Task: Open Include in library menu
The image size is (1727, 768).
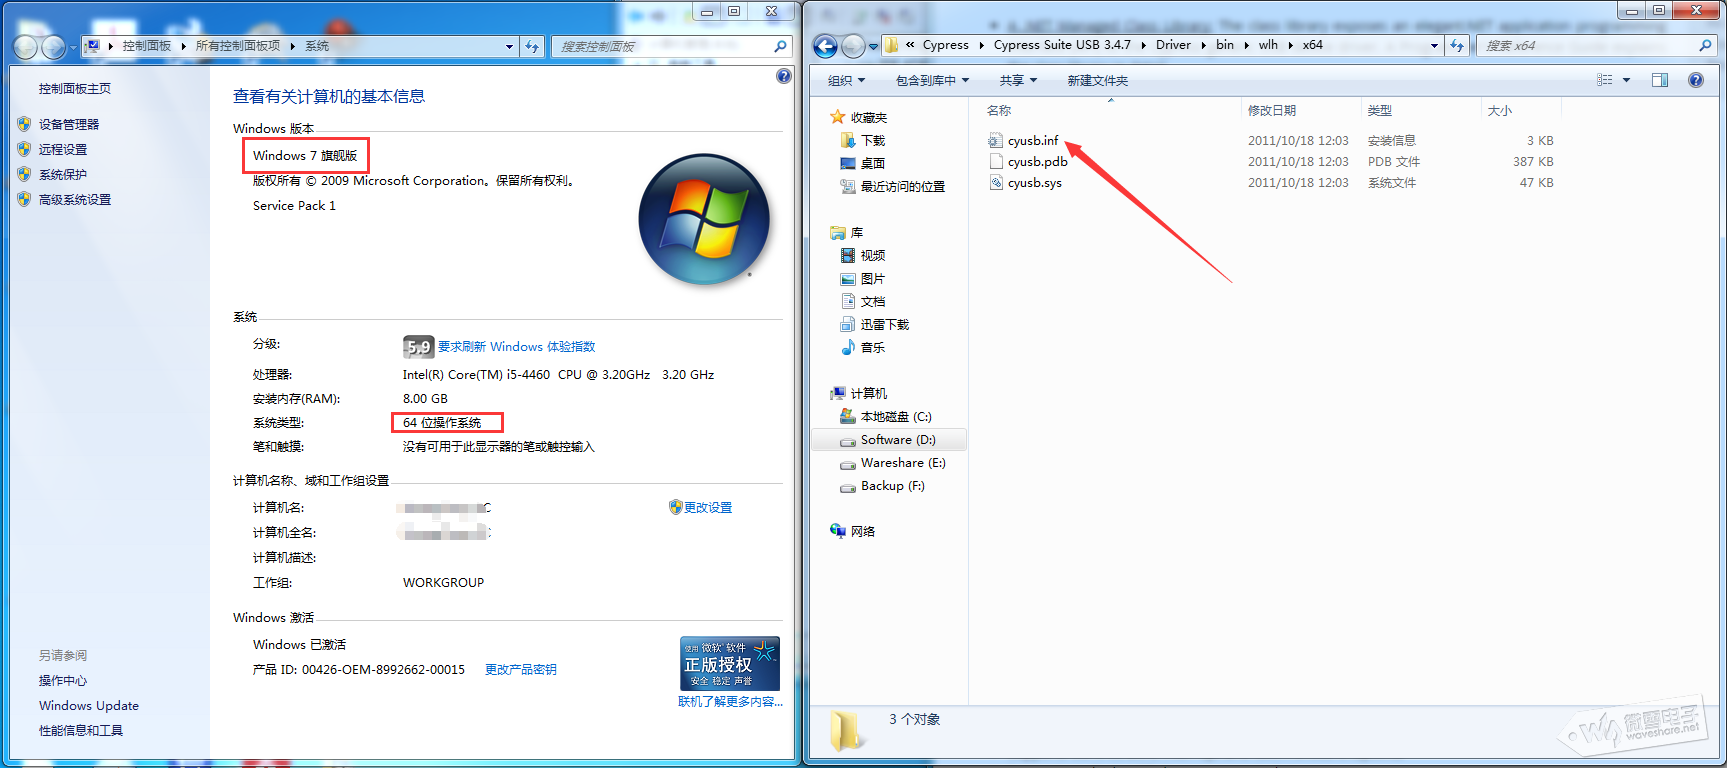Action: 932,80
